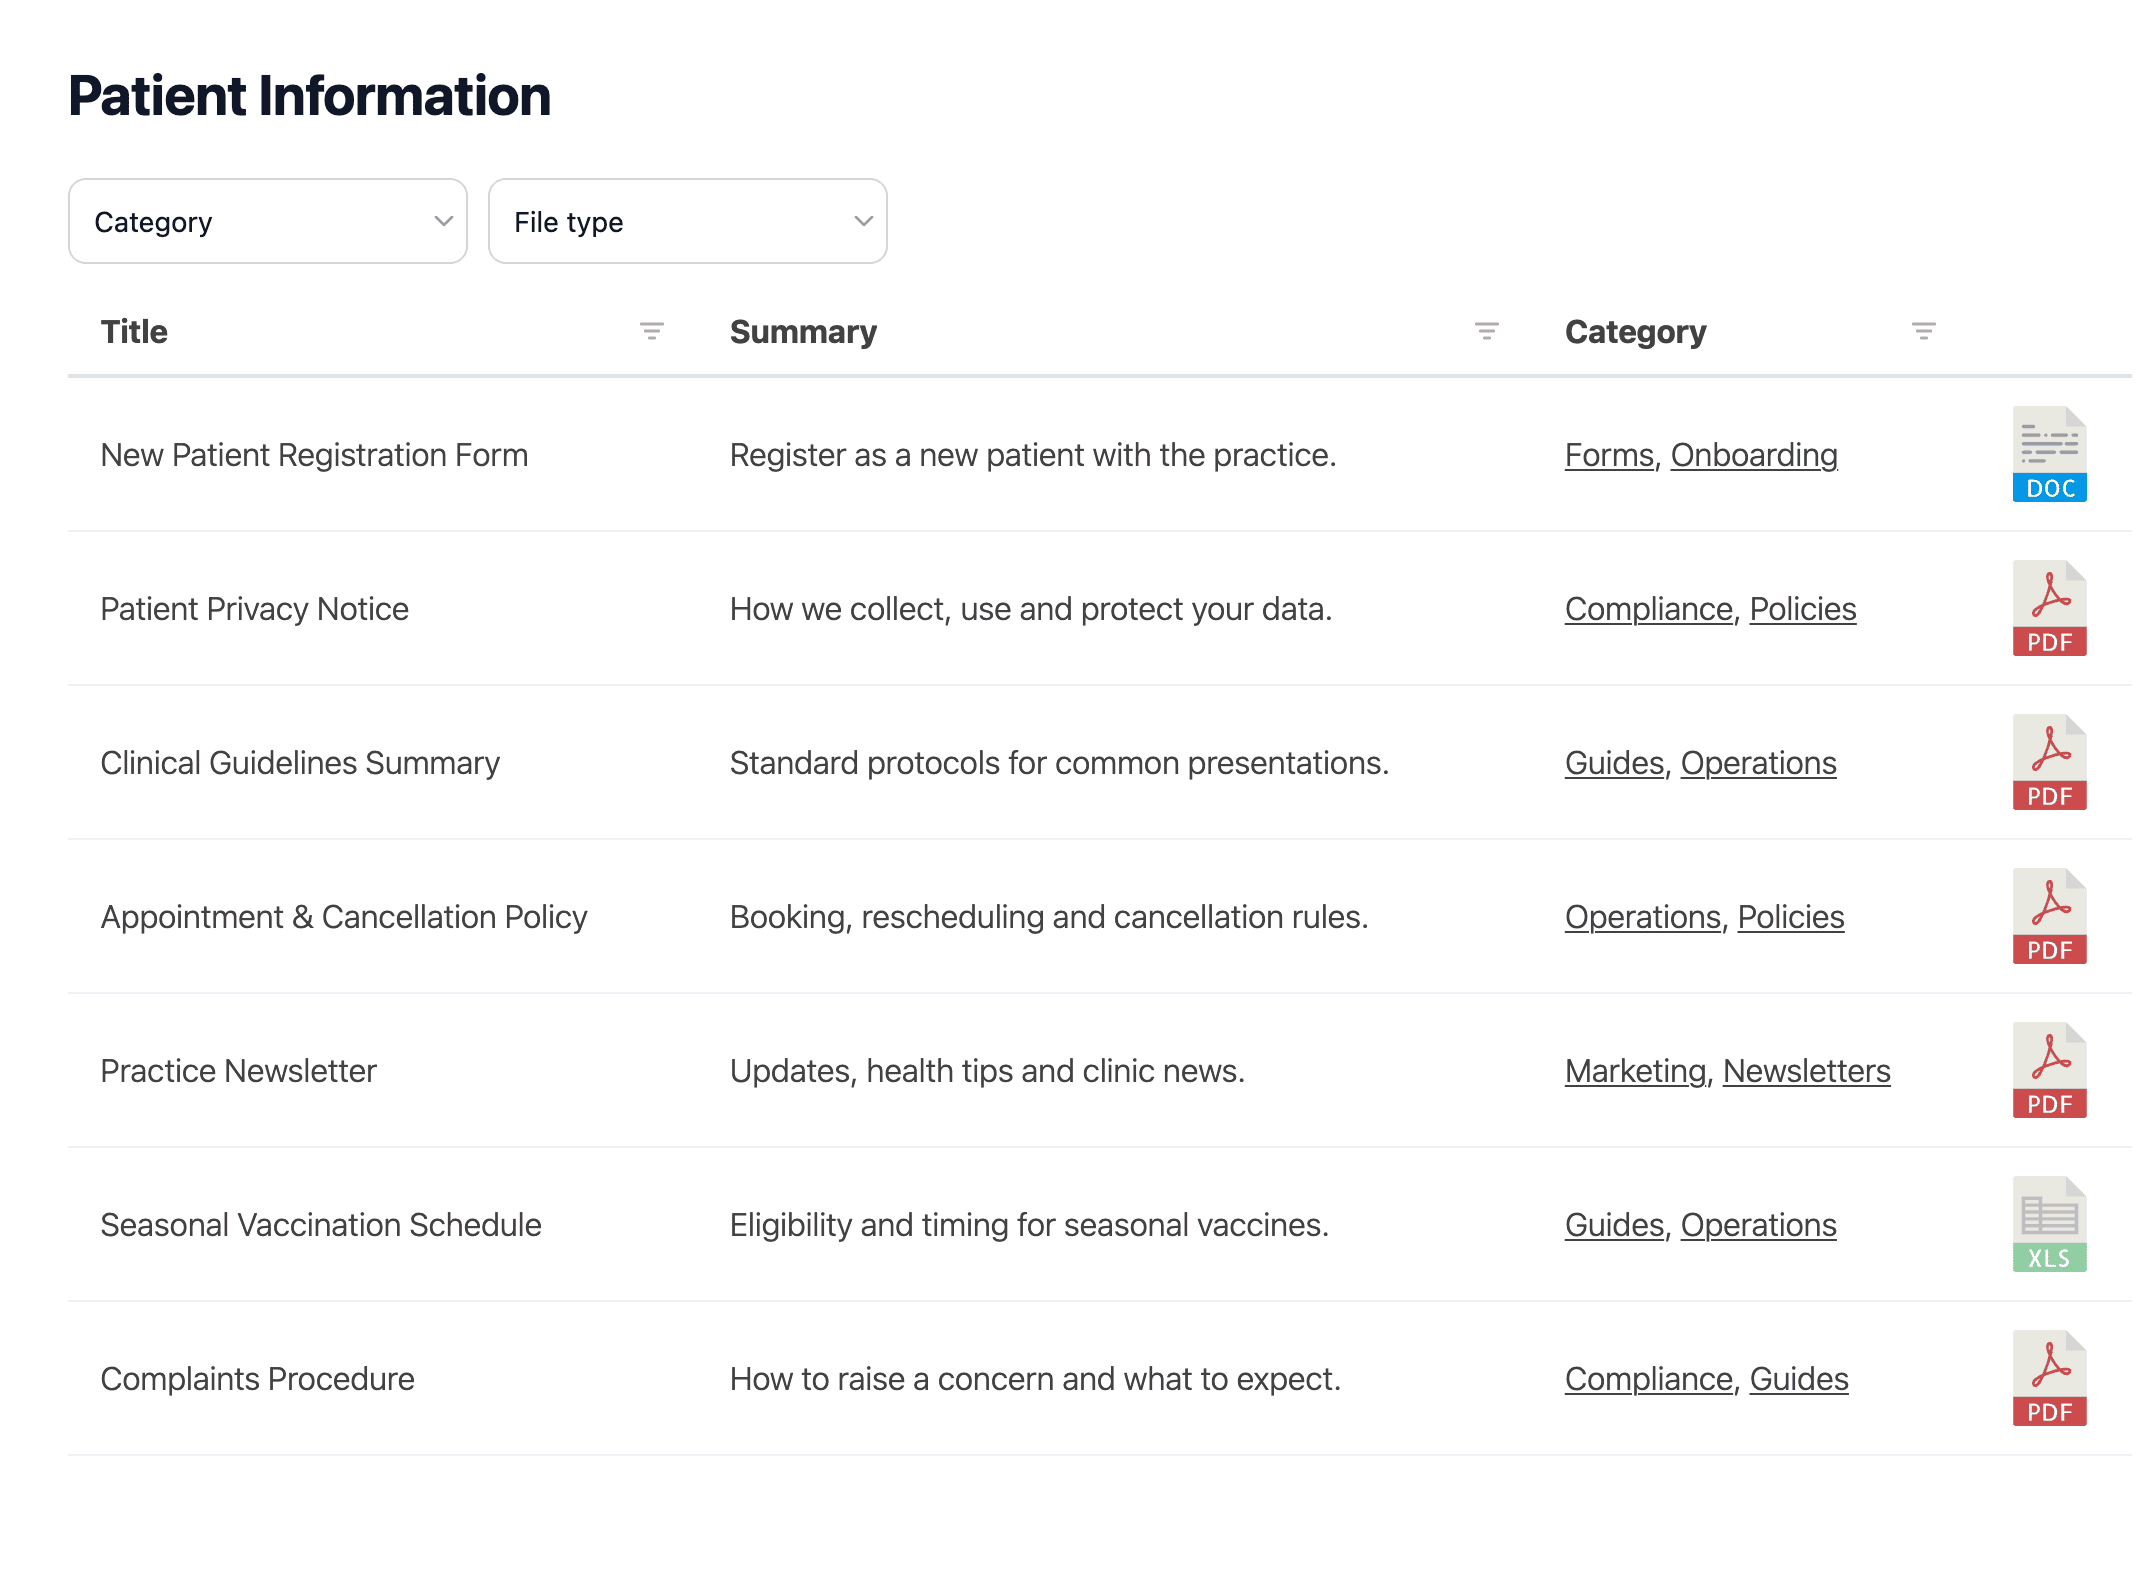
Task: Select the Appointment & Cancellation Policy title
Action: click(344, 917)
